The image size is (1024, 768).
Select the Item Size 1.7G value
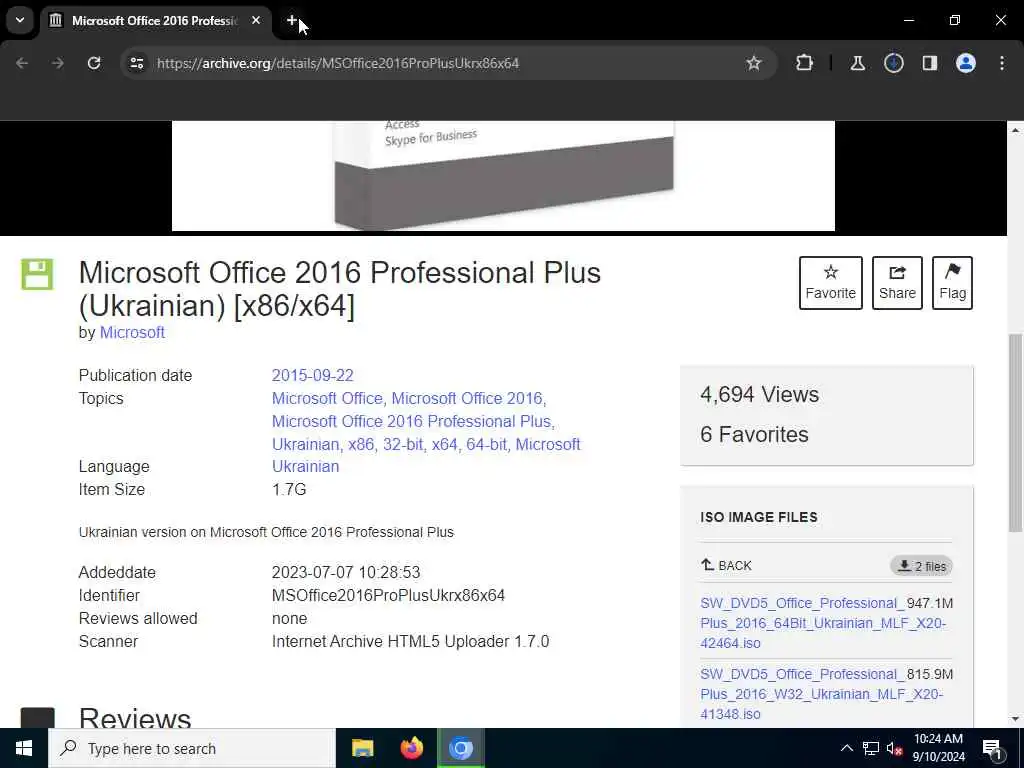point(289,489)
